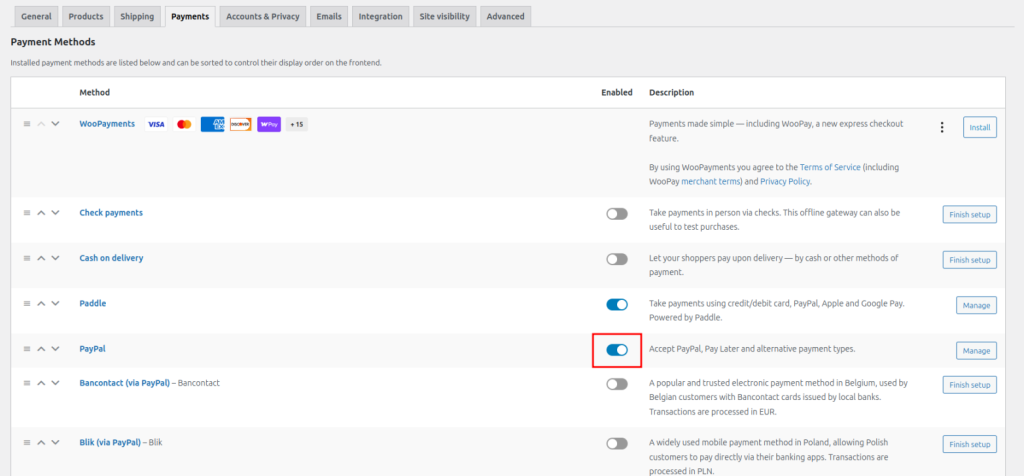Viewport: 1024px width, 476px height.
Task: Move Paddle up in the list
Action: pyautogui.click(x=41, y=304)
